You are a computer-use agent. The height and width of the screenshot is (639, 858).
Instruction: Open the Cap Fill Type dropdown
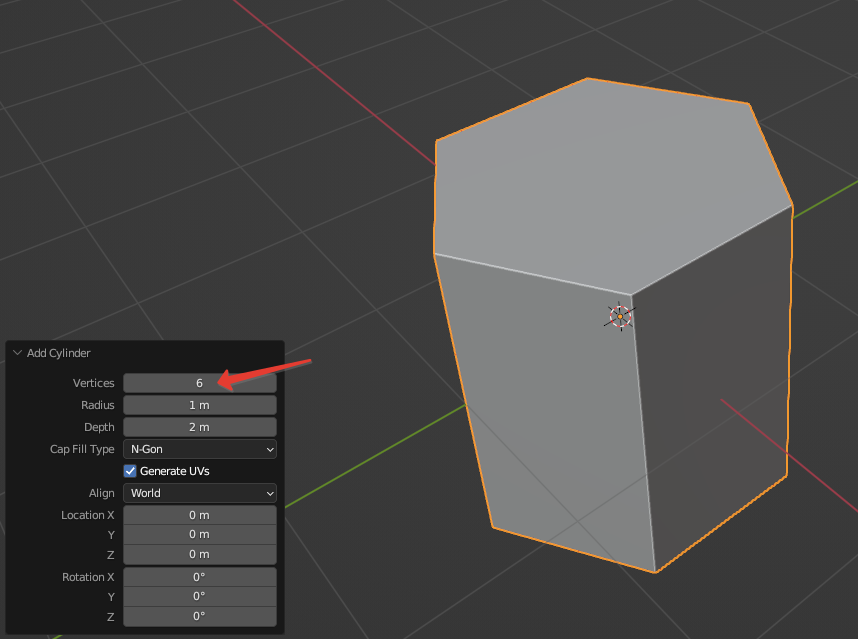200,449
